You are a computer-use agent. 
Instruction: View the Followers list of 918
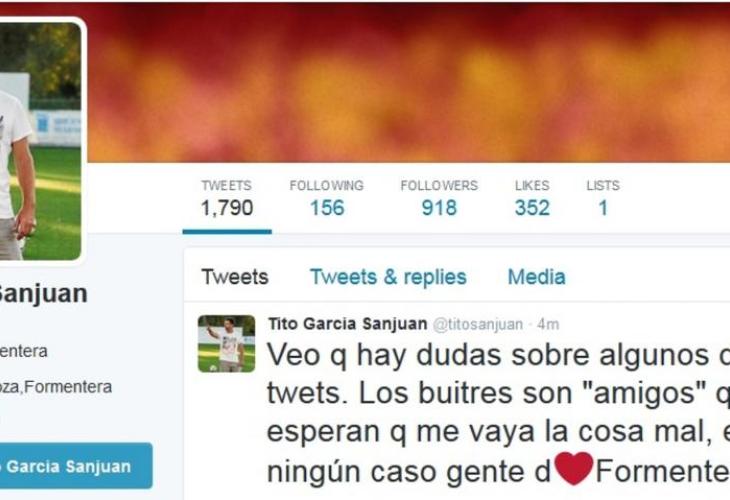coord(439,198)
